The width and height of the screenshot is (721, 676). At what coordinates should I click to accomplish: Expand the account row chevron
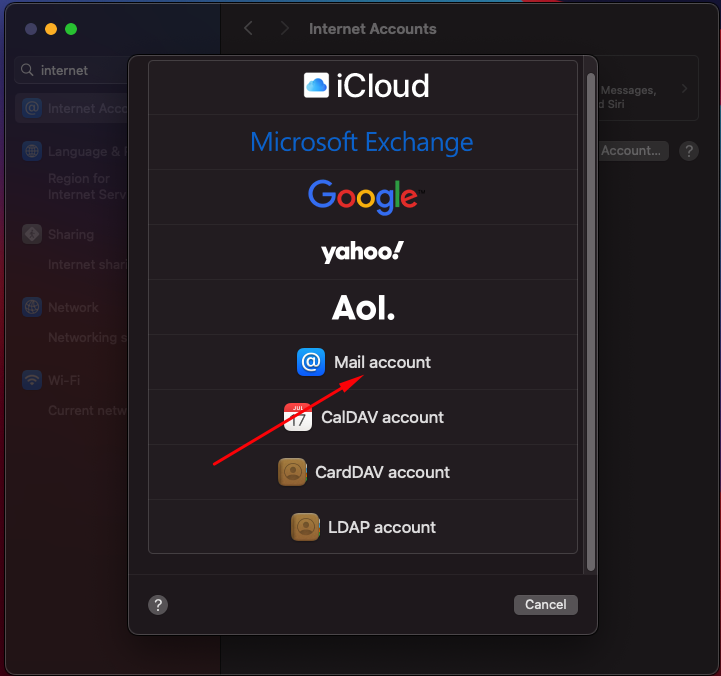coord(685,88)
